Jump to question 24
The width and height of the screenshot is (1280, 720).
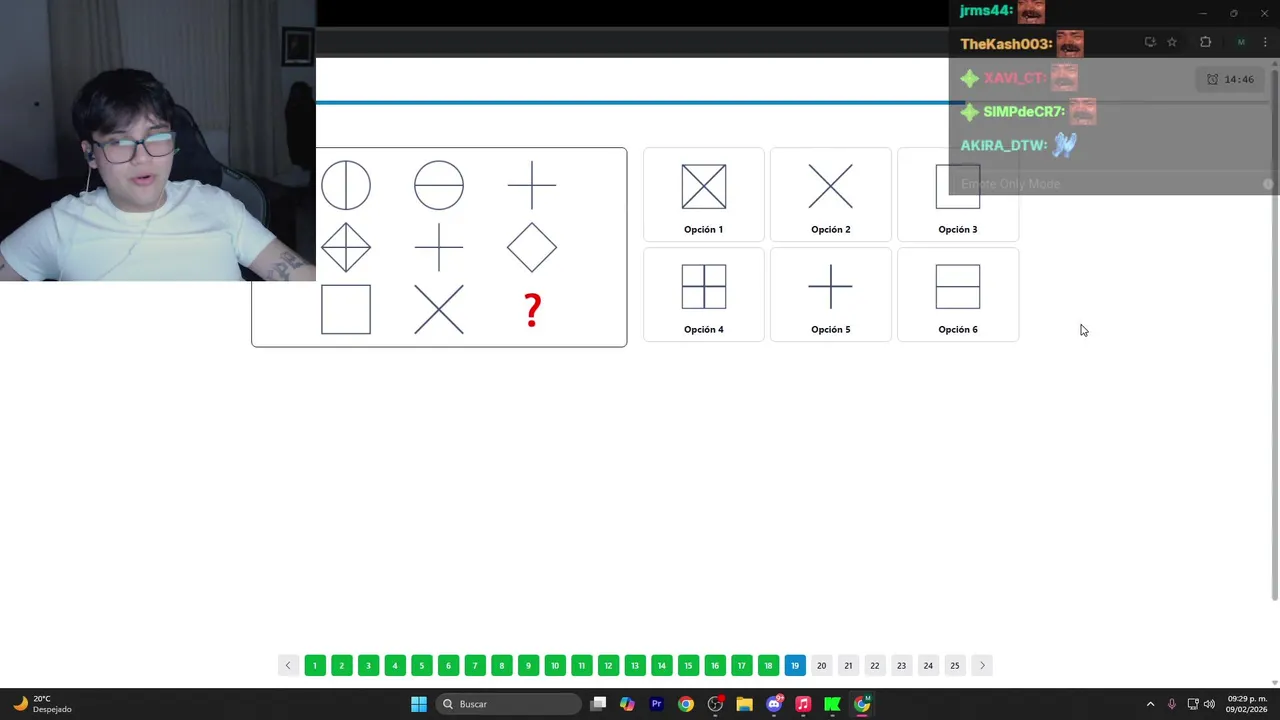click(928, 665)
